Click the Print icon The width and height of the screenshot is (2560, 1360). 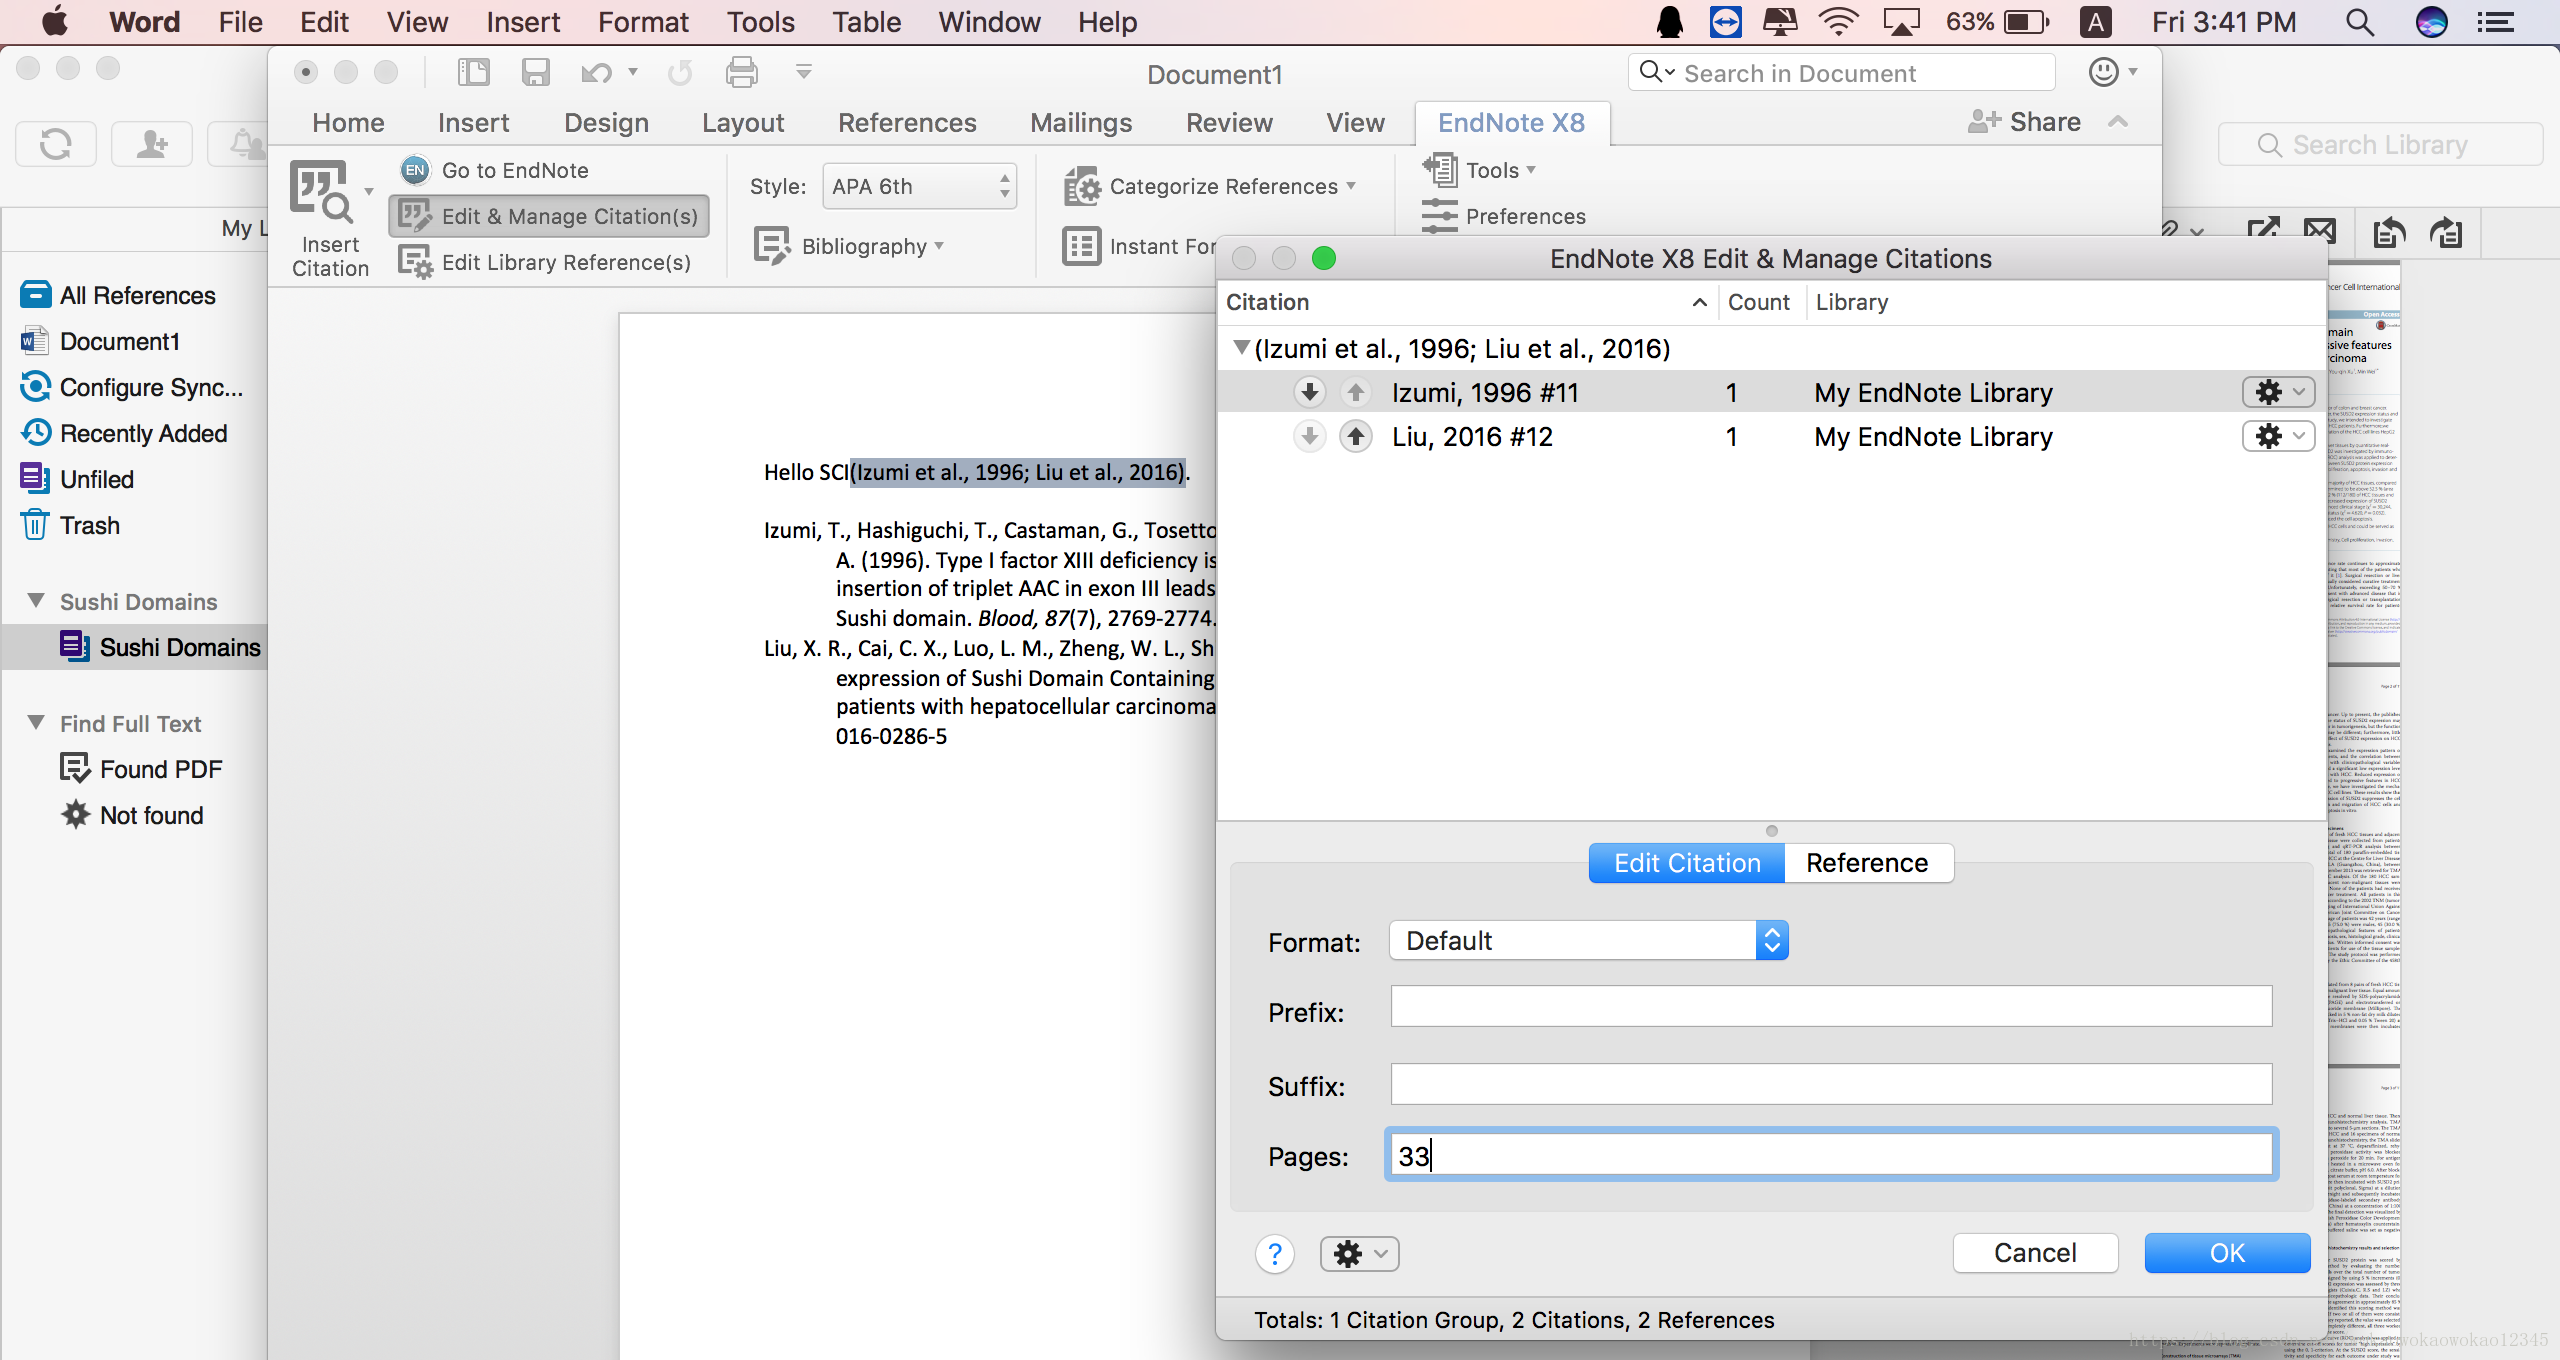pos(741,72)
